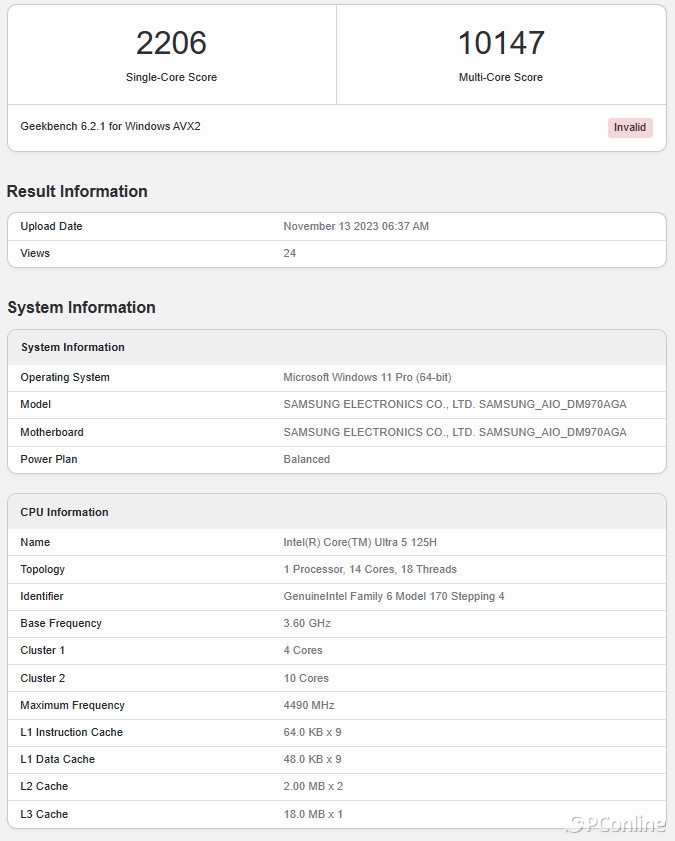This screenshot has width=675, height=841.
Task: Select the Microsoft Windows 11 Pro value
Action: (x=367, y=377)
